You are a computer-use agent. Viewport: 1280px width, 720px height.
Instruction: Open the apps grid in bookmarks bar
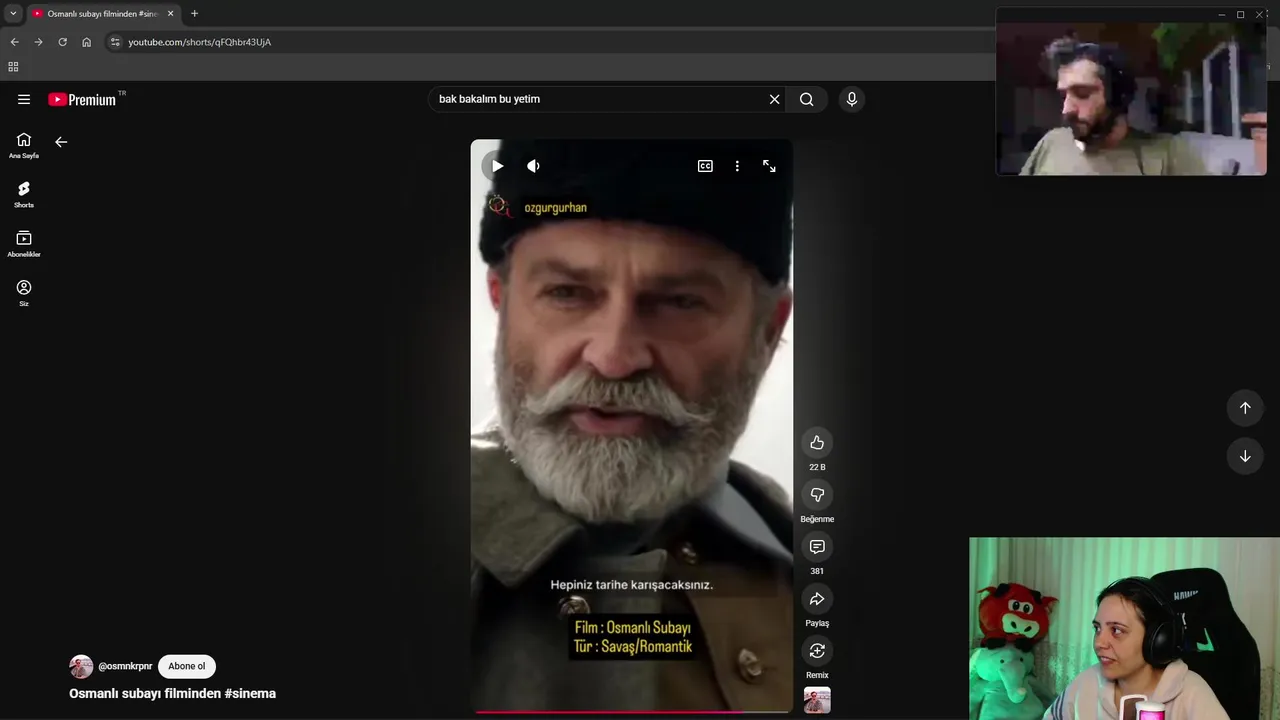[x=13, y=67]
